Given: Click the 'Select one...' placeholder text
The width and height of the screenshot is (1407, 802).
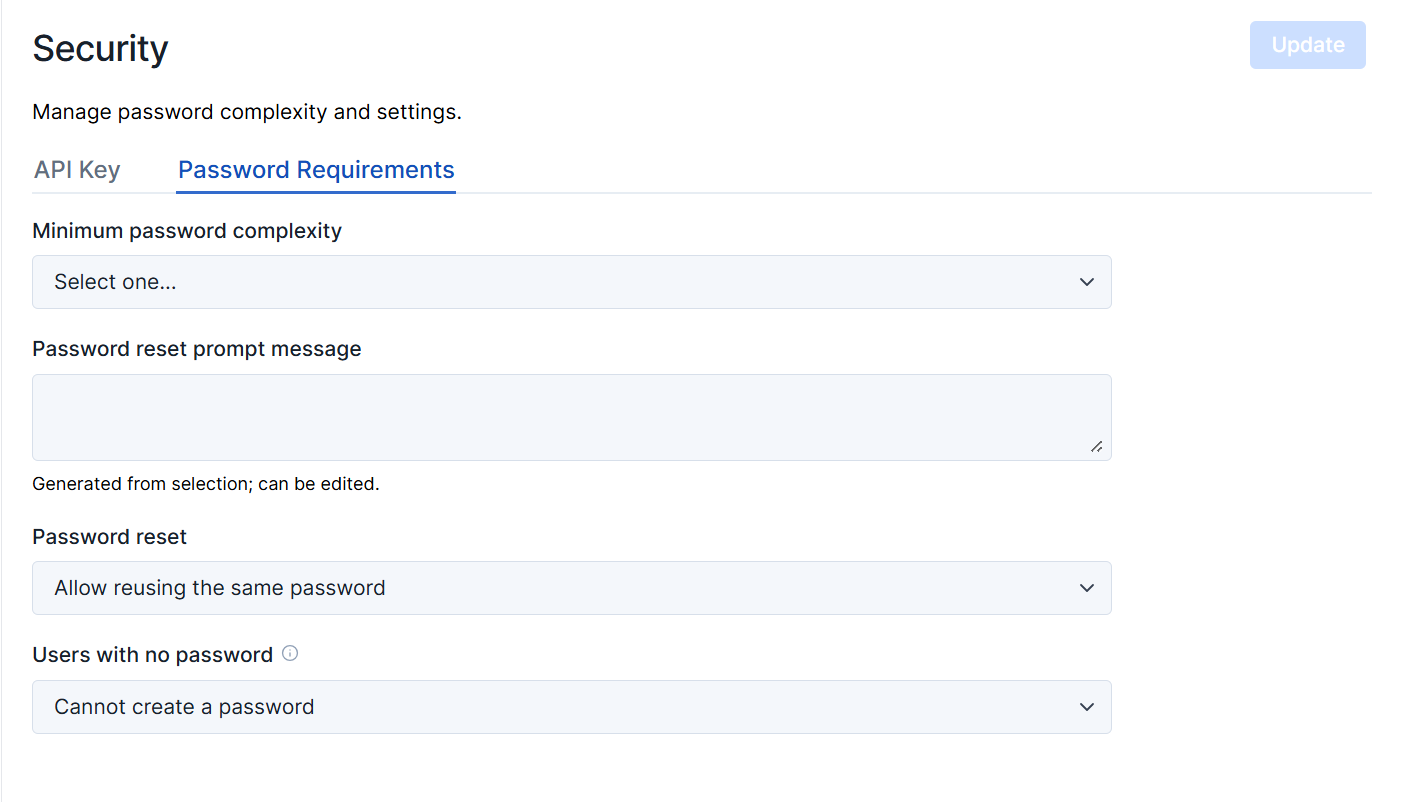Looking at the screenshot, I should (115, 282).
